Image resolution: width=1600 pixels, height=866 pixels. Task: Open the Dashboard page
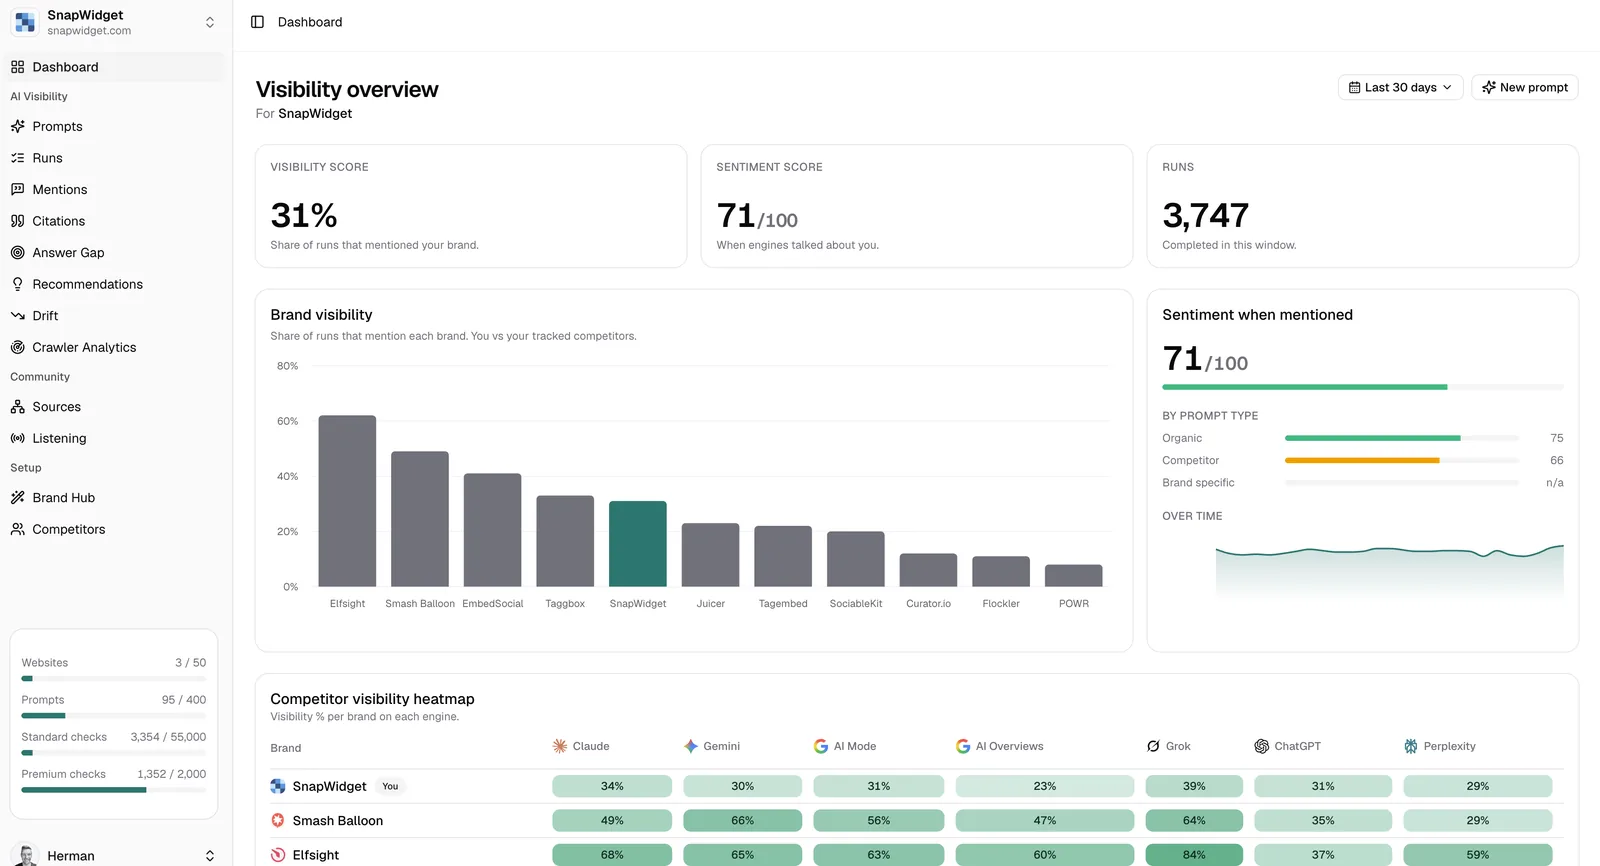coord(116,67)
